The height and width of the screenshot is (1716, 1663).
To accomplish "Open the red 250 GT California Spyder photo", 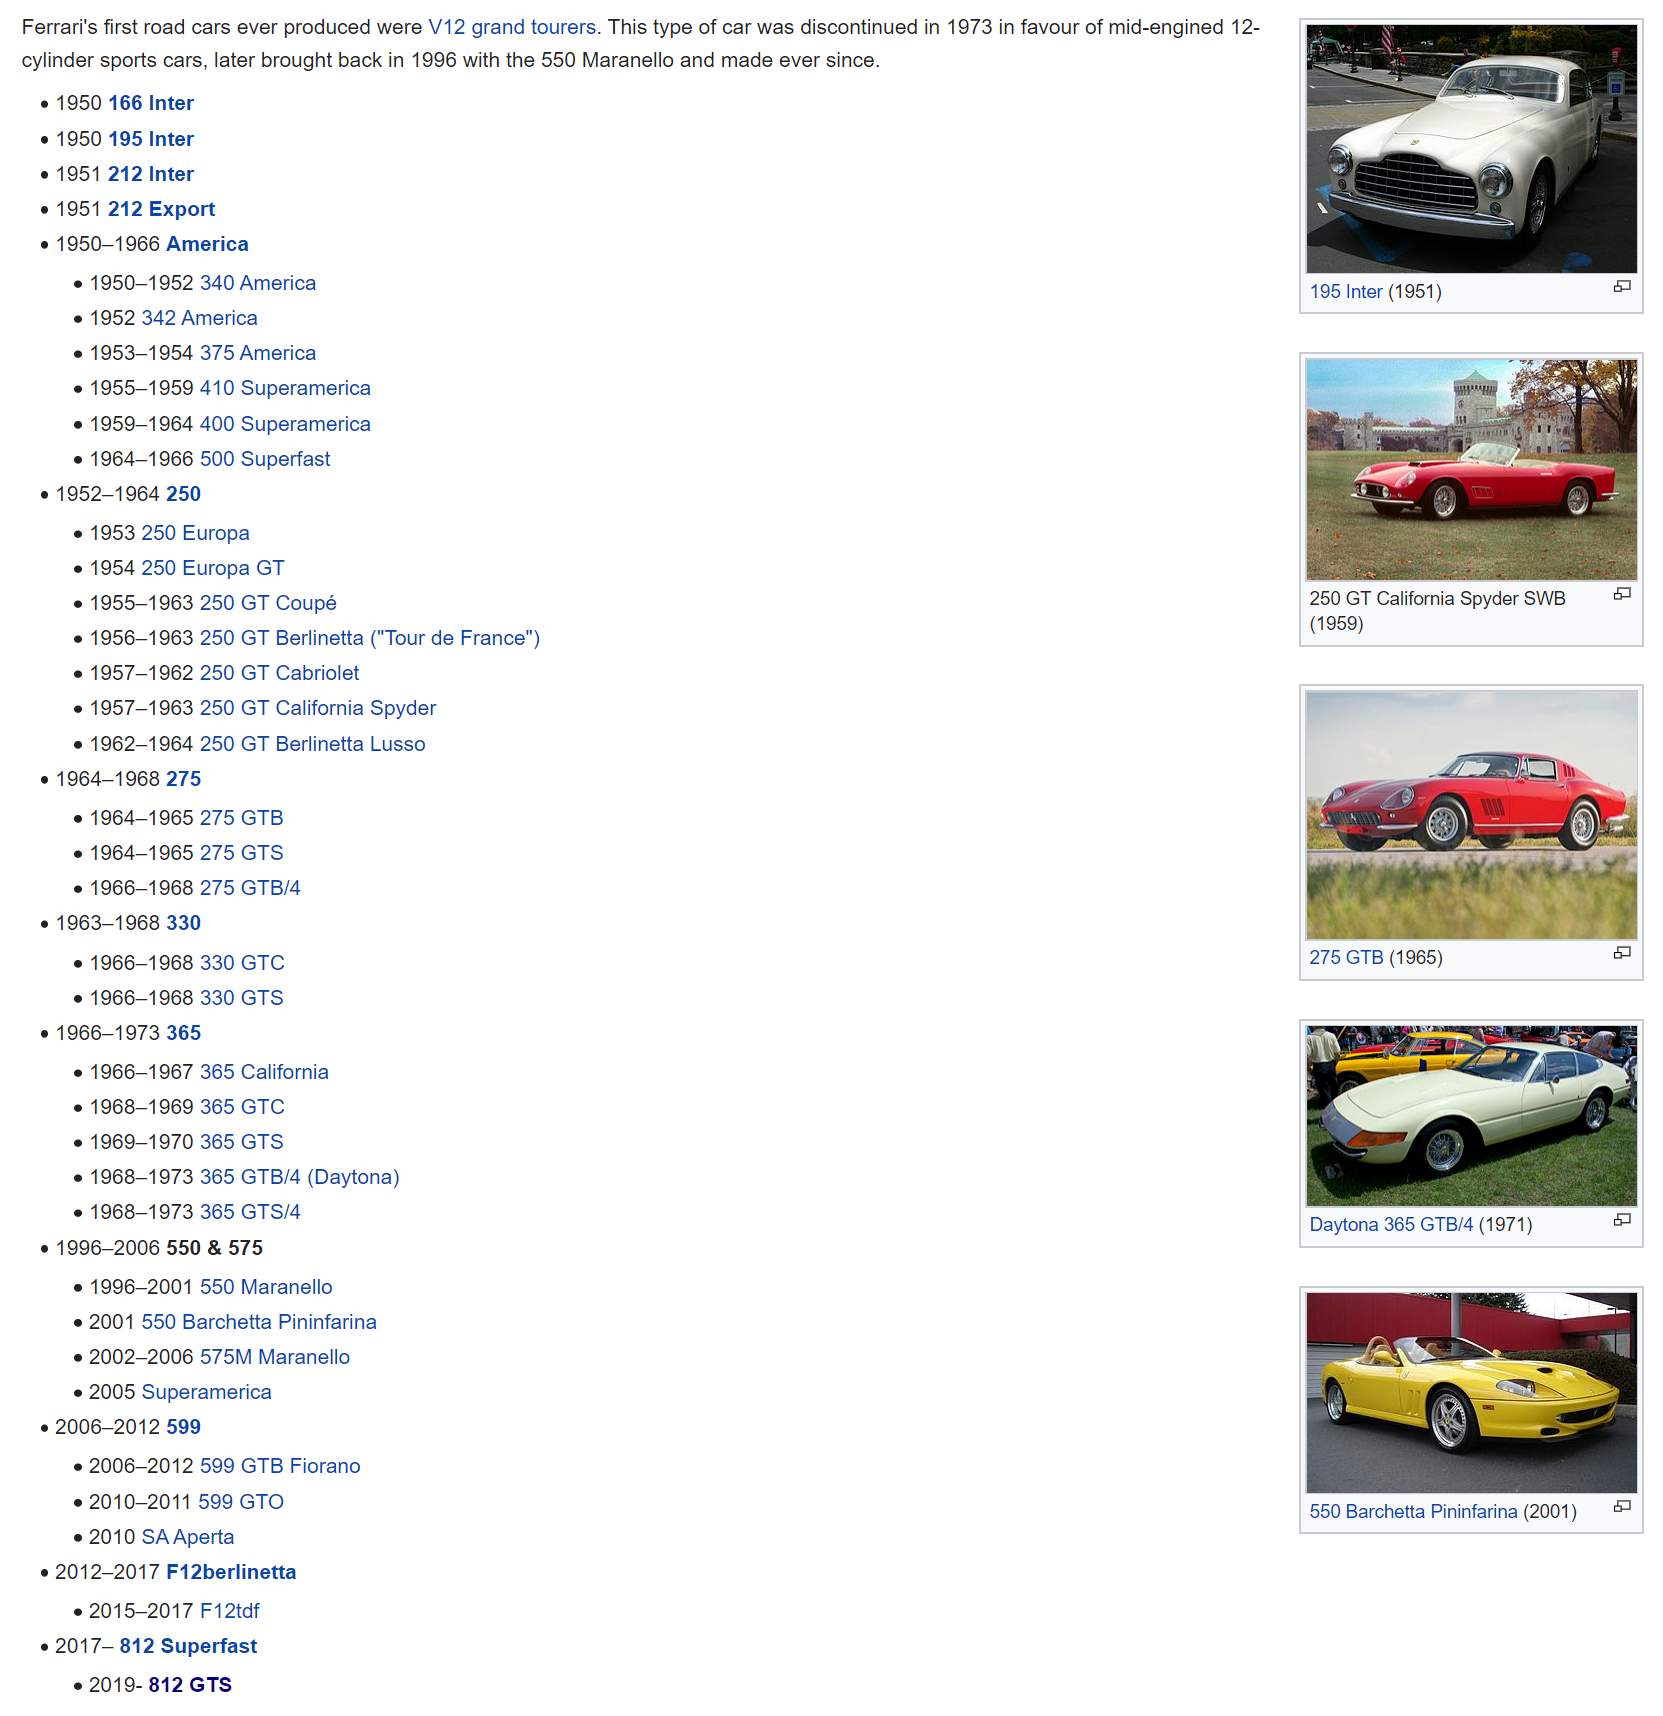I will pos(1471,470).
